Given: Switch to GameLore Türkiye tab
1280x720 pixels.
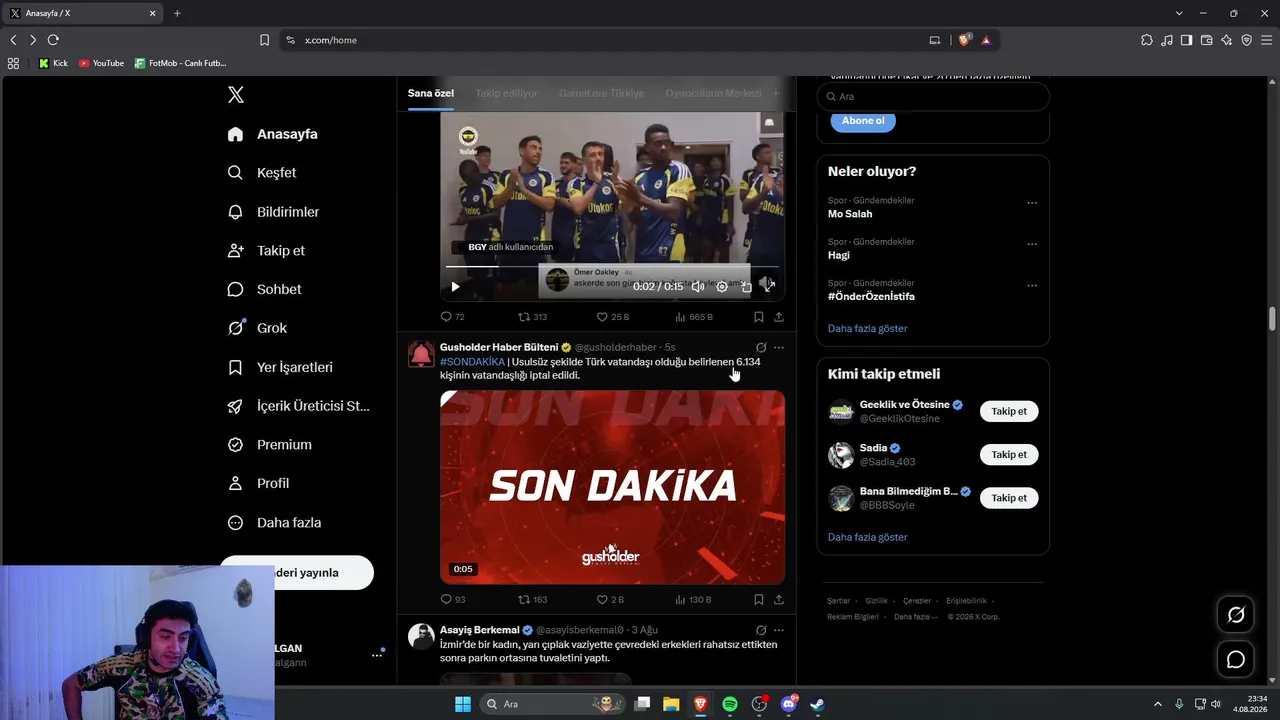Looking at the screenshot, I should (601, 93).
